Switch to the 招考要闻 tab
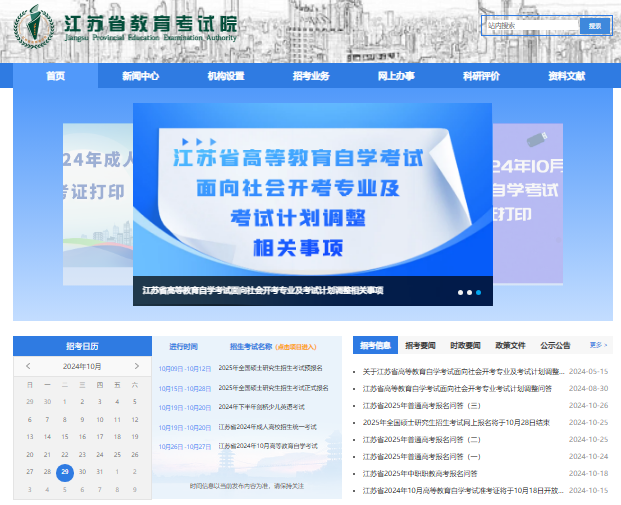The width and height of the screenshot is (621, 505). [420, 345]
